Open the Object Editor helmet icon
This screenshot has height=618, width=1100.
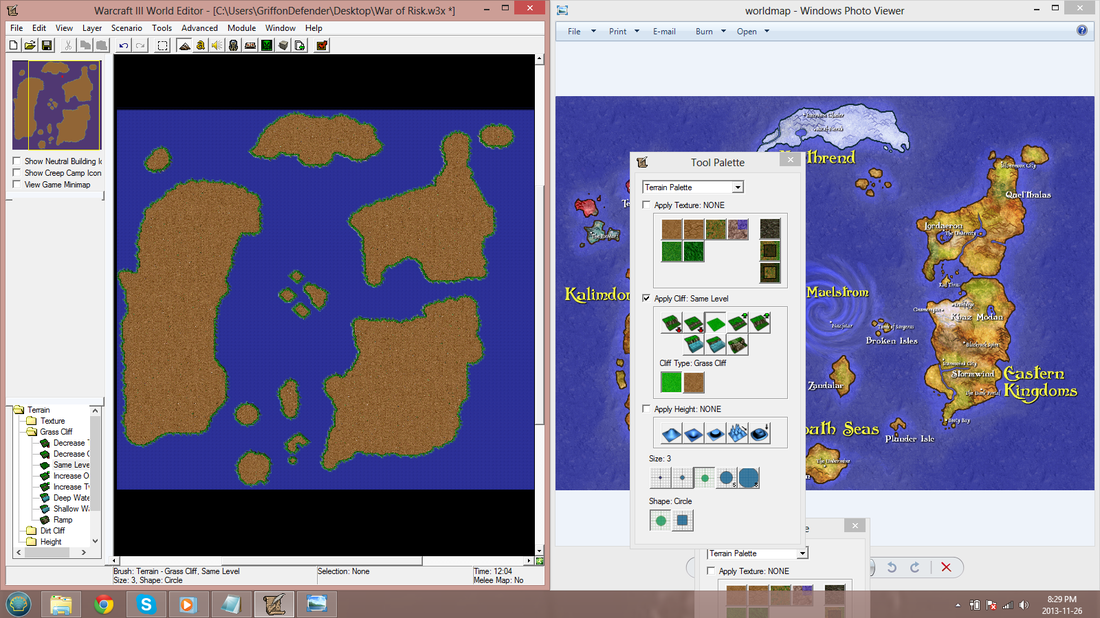(234, 46)
